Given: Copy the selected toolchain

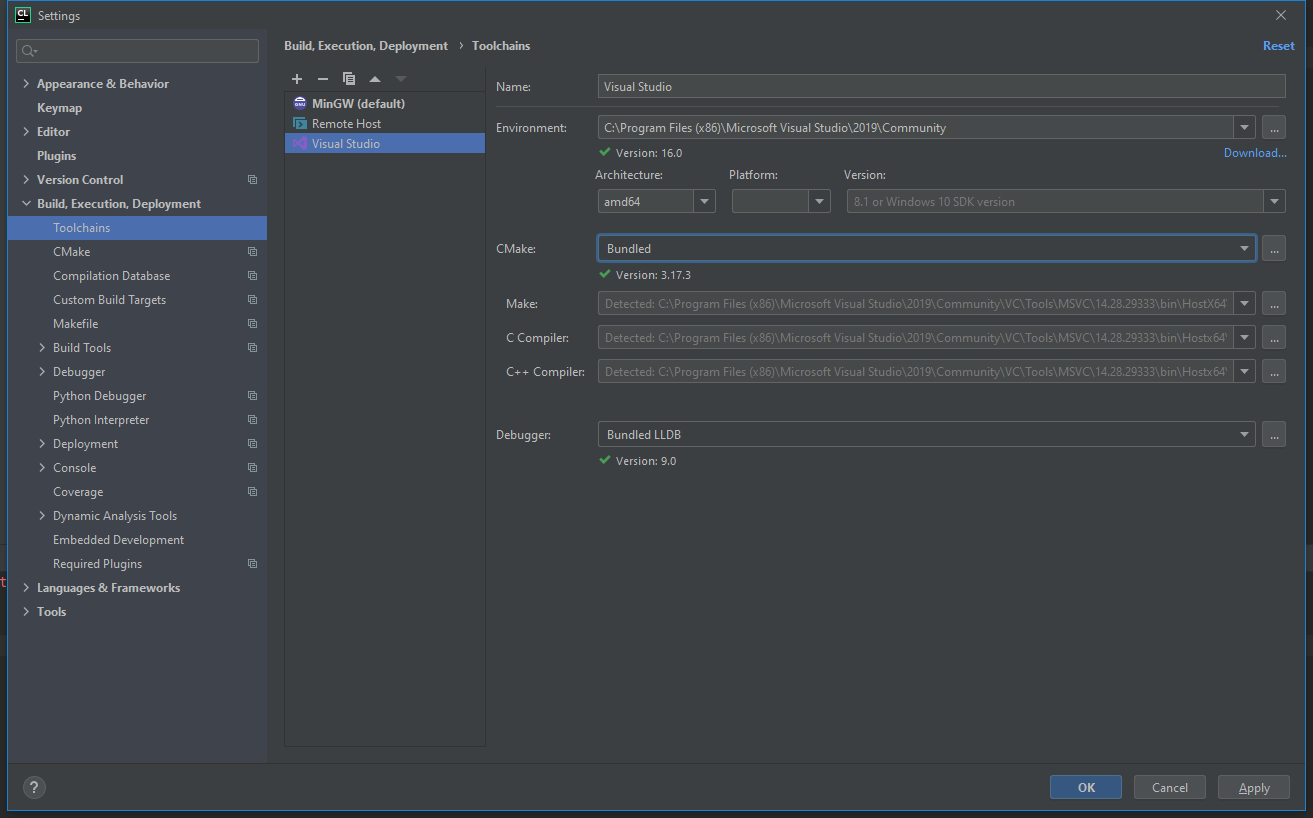Looking at the screenshot, I should [x=349, y=79].
